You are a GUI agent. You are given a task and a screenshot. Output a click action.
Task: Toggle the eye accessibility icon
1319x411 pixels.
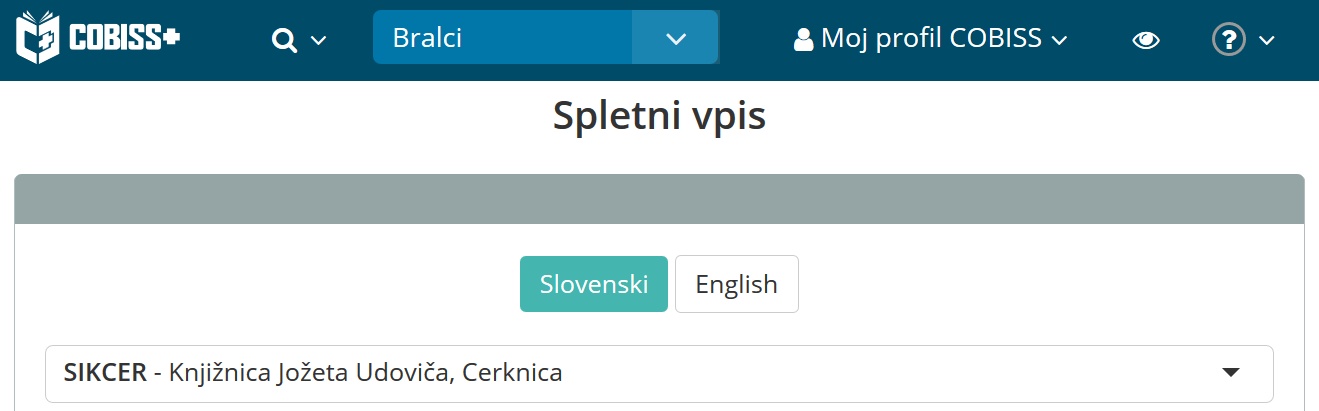1145,40
